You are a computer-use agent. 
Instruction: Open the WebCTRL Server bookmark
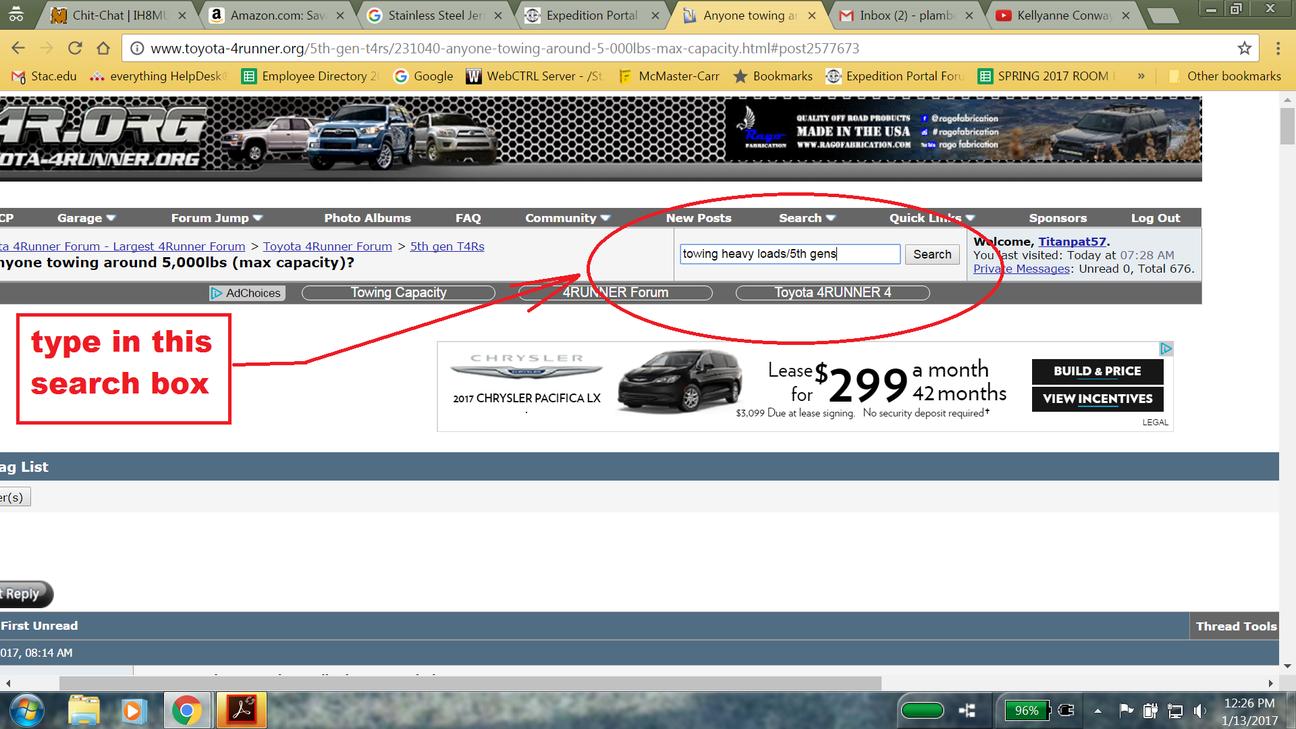(535, 76)
